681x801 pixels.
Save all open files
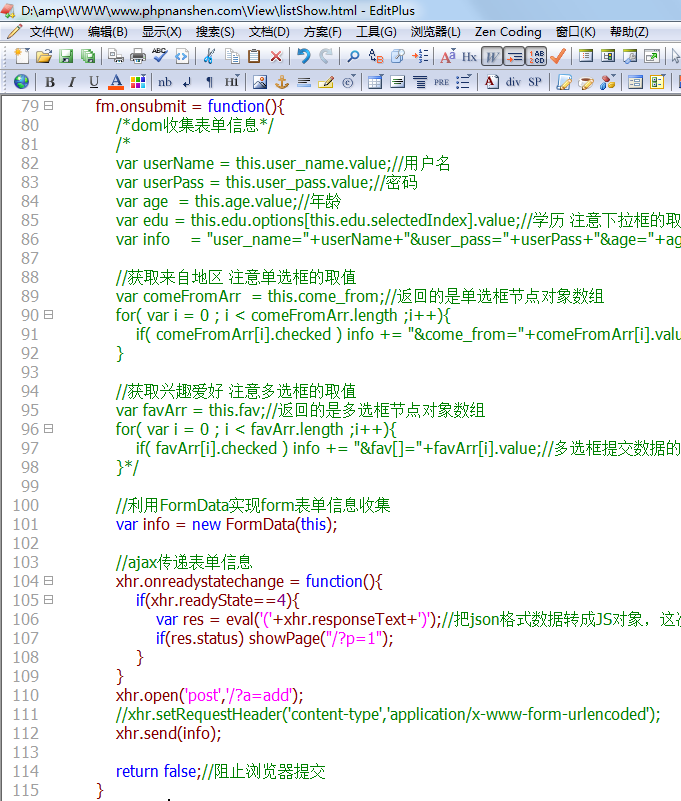88,56
